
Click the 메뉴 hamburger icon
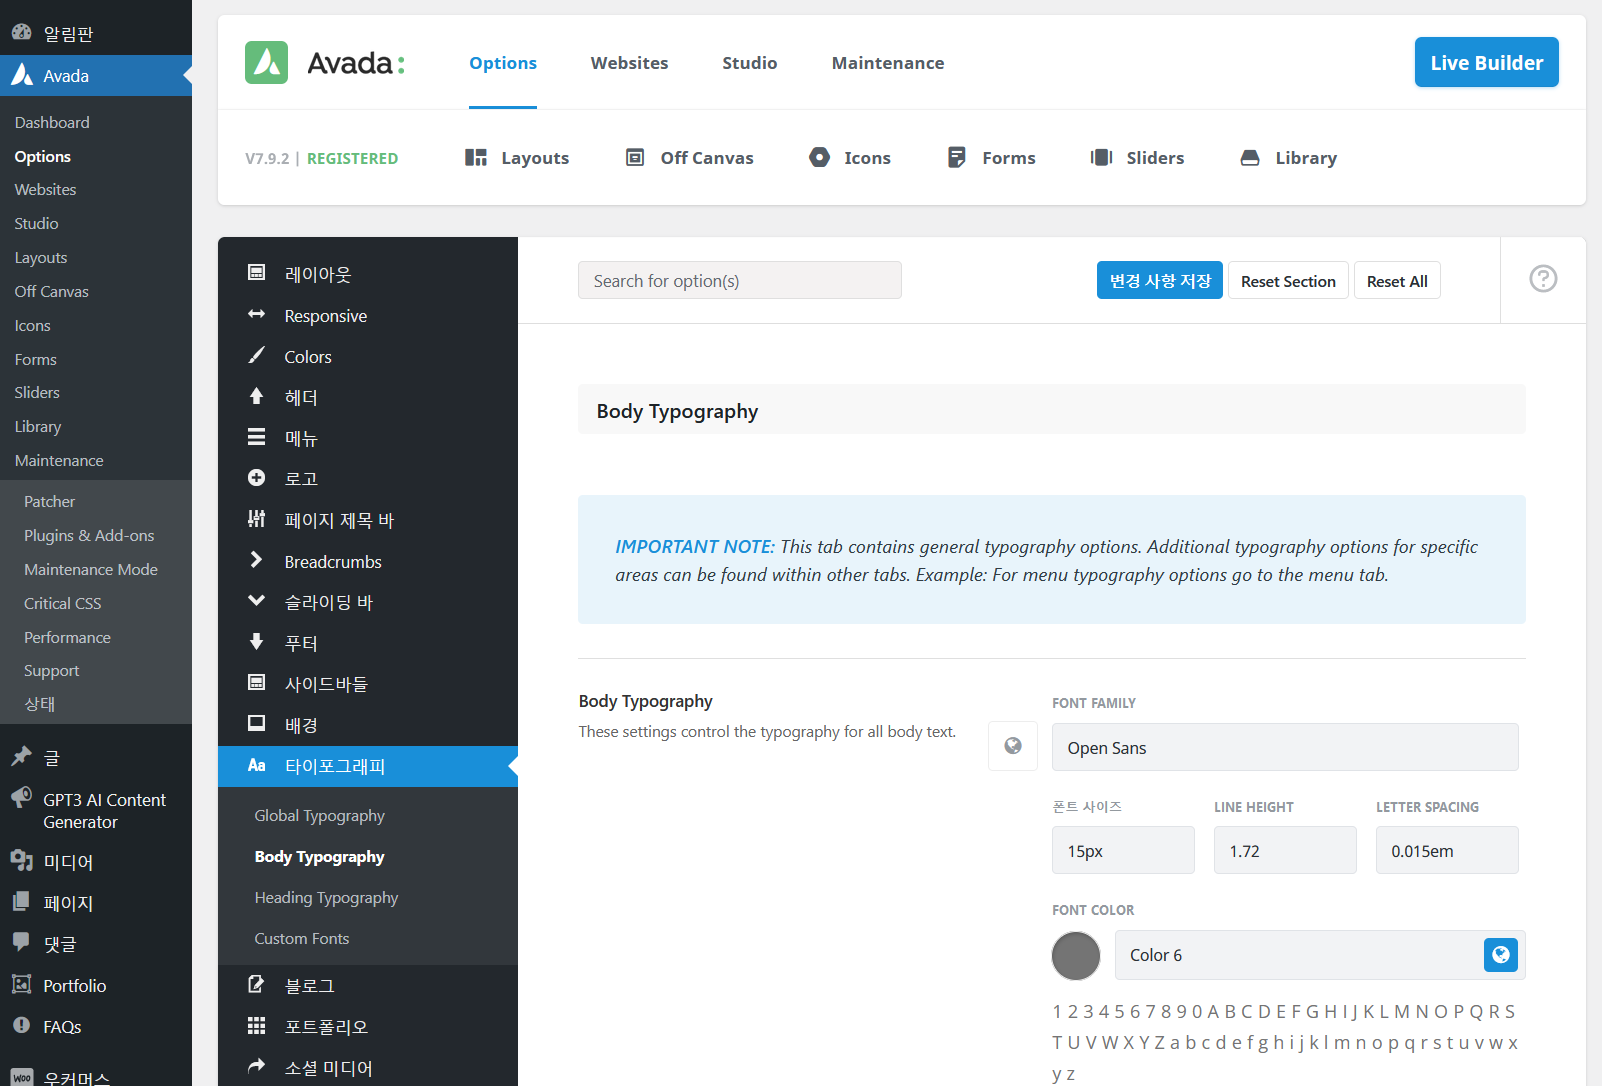tap(257, 437)
